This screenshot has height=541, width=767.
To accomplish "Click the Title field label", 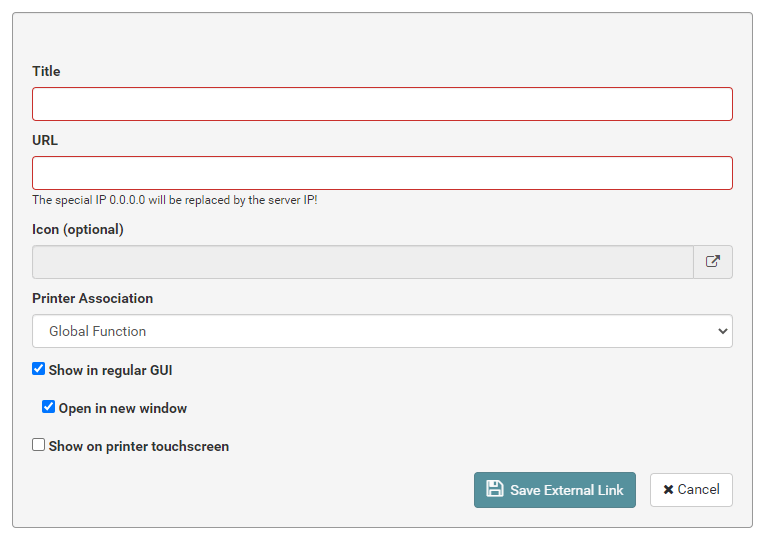I will tap(46, 71).
